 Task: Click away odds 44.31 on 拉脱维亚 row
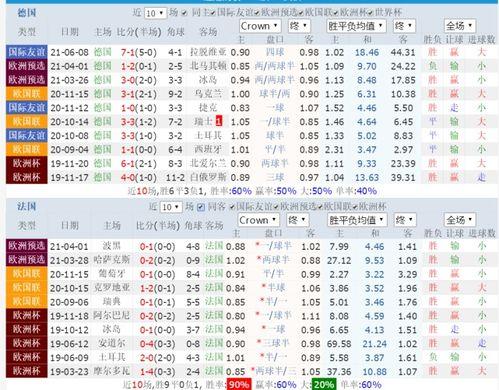tap(403, 52)
